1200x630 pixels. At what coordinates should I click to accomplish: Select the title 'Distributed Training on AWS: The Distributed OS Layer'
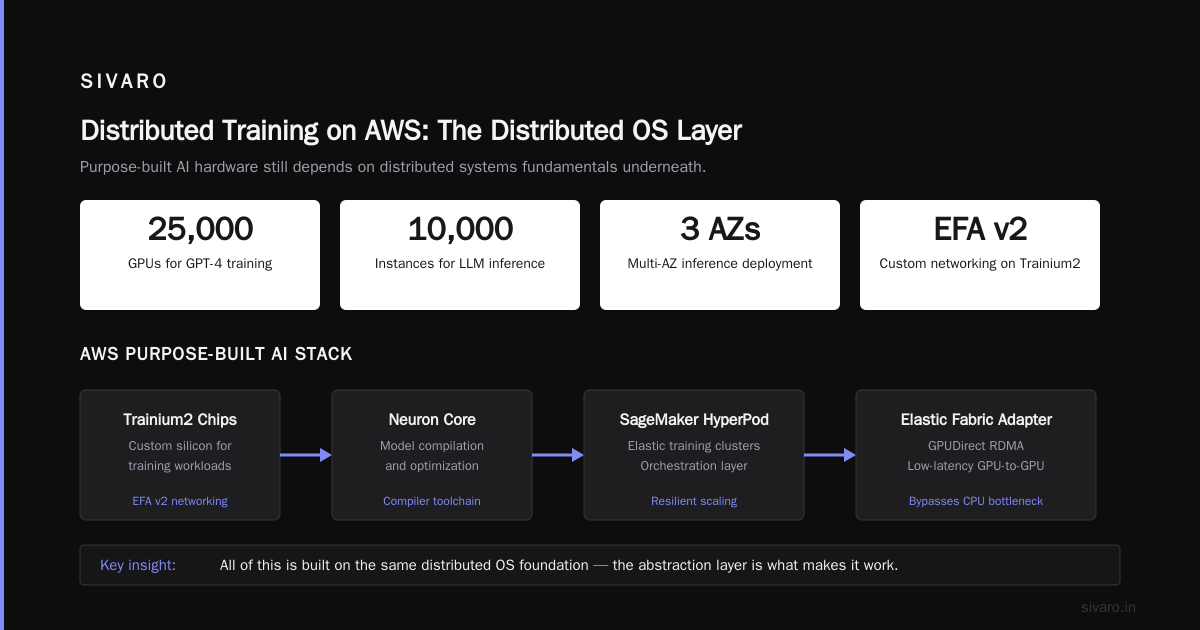point(411,131)
